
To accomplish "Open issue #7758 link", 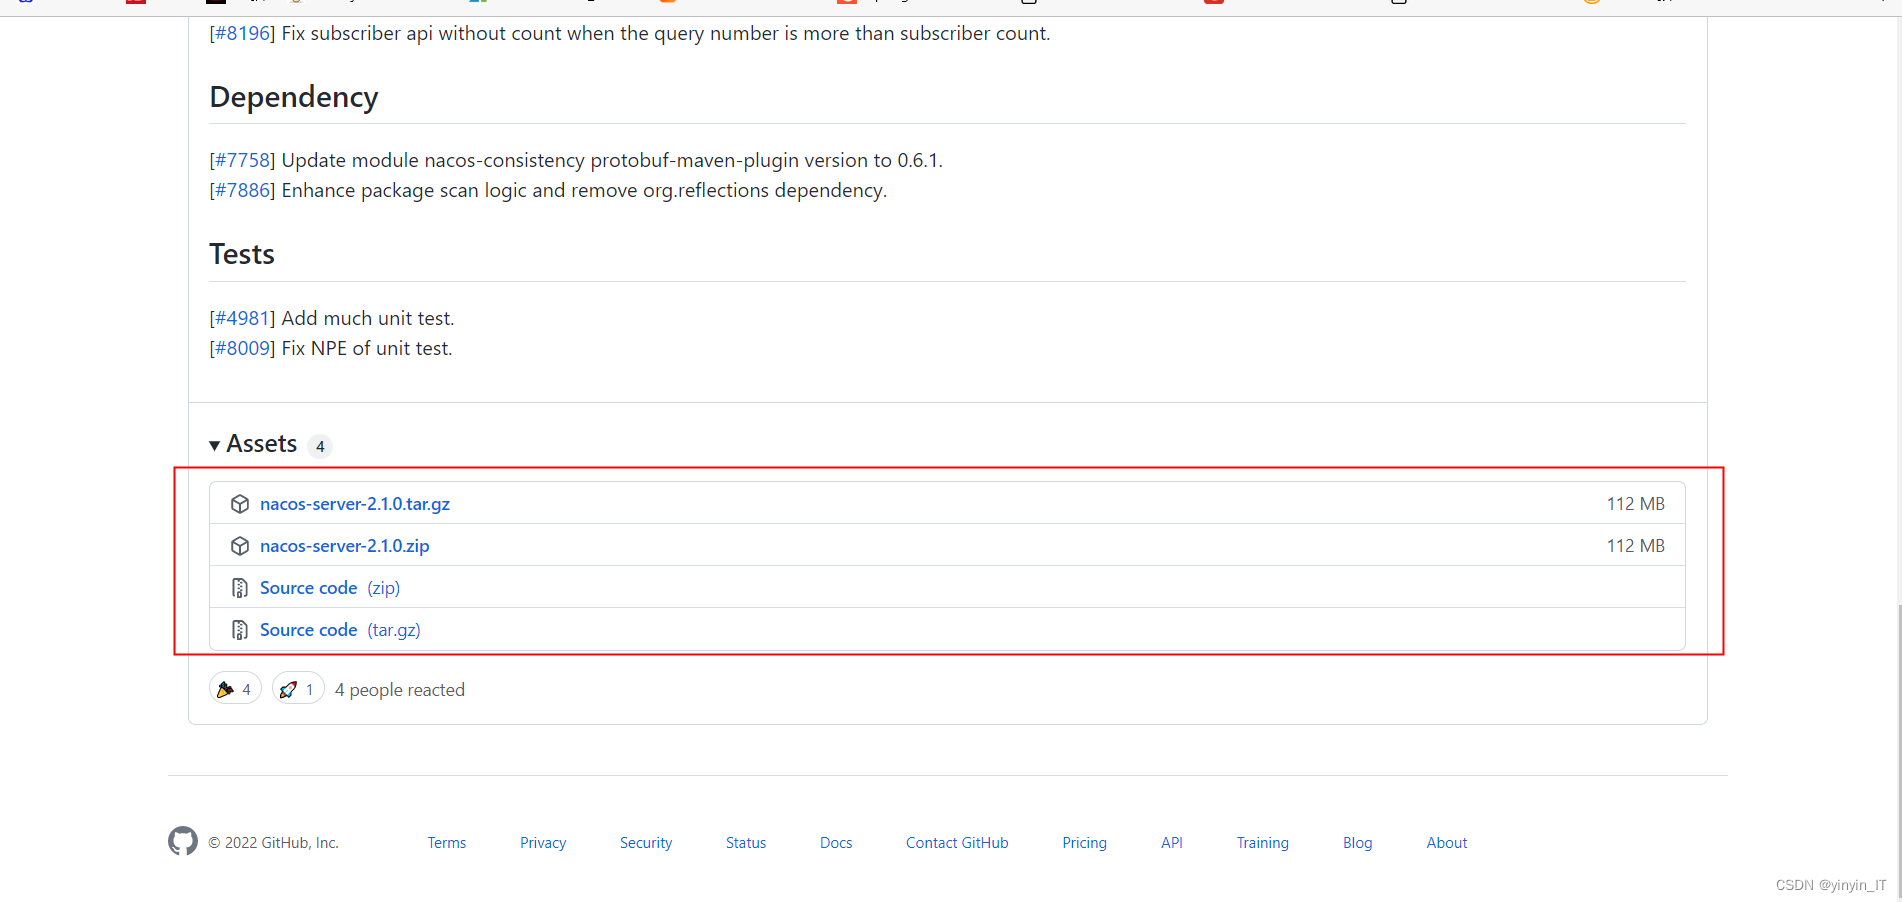I will pyautogui.click(x=243, y=160).
